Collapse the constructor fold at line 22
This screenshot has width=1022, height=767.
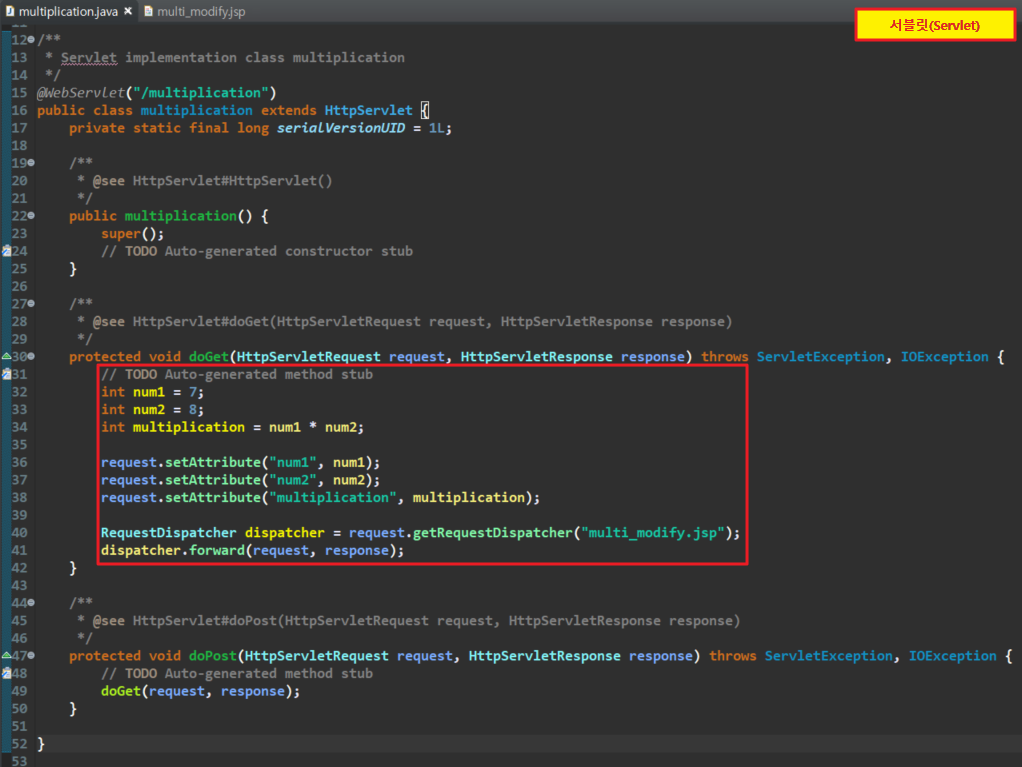(31, 216)
